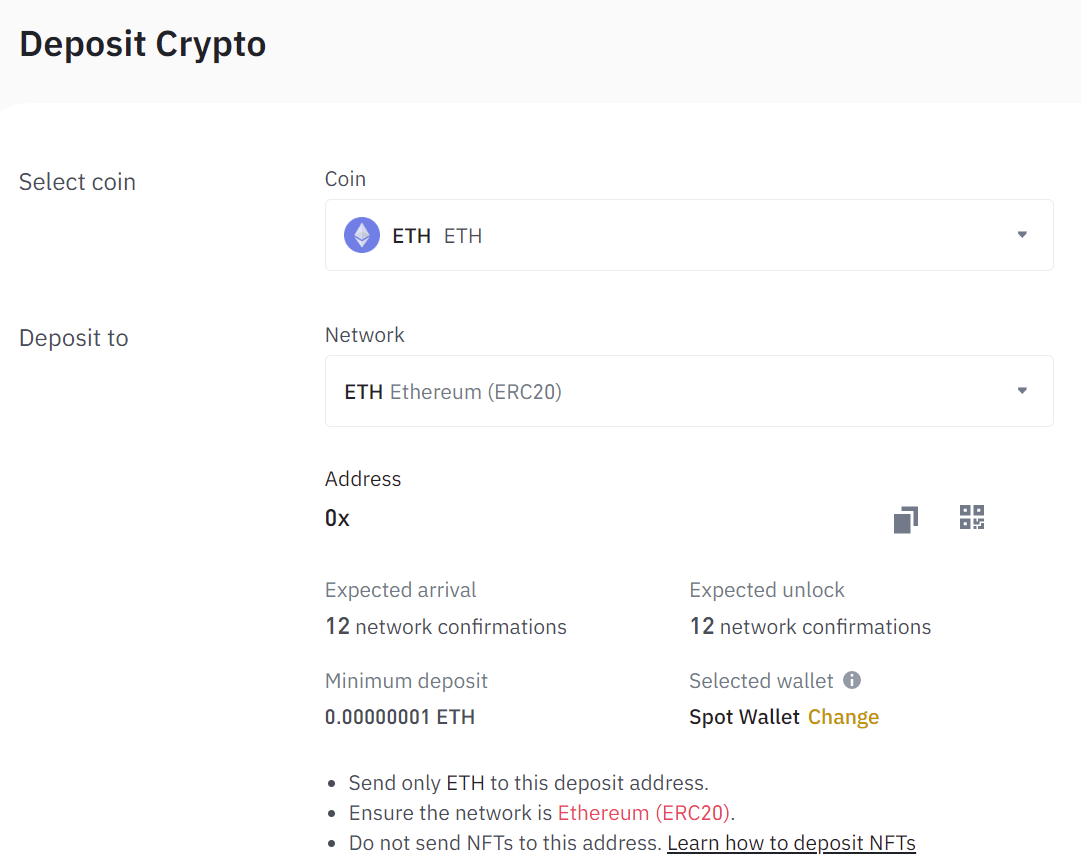Click the Minimum deposit amount value

coord(400,717)
